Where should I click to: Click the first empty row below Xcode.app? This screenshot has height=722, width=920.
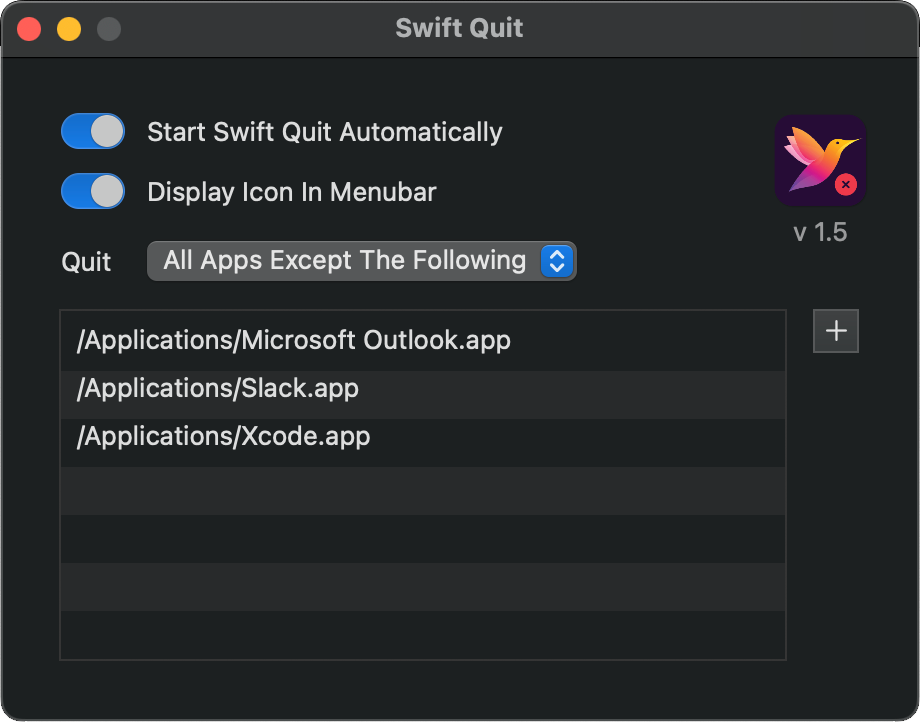pyautogui.click(x=422, y=491)
